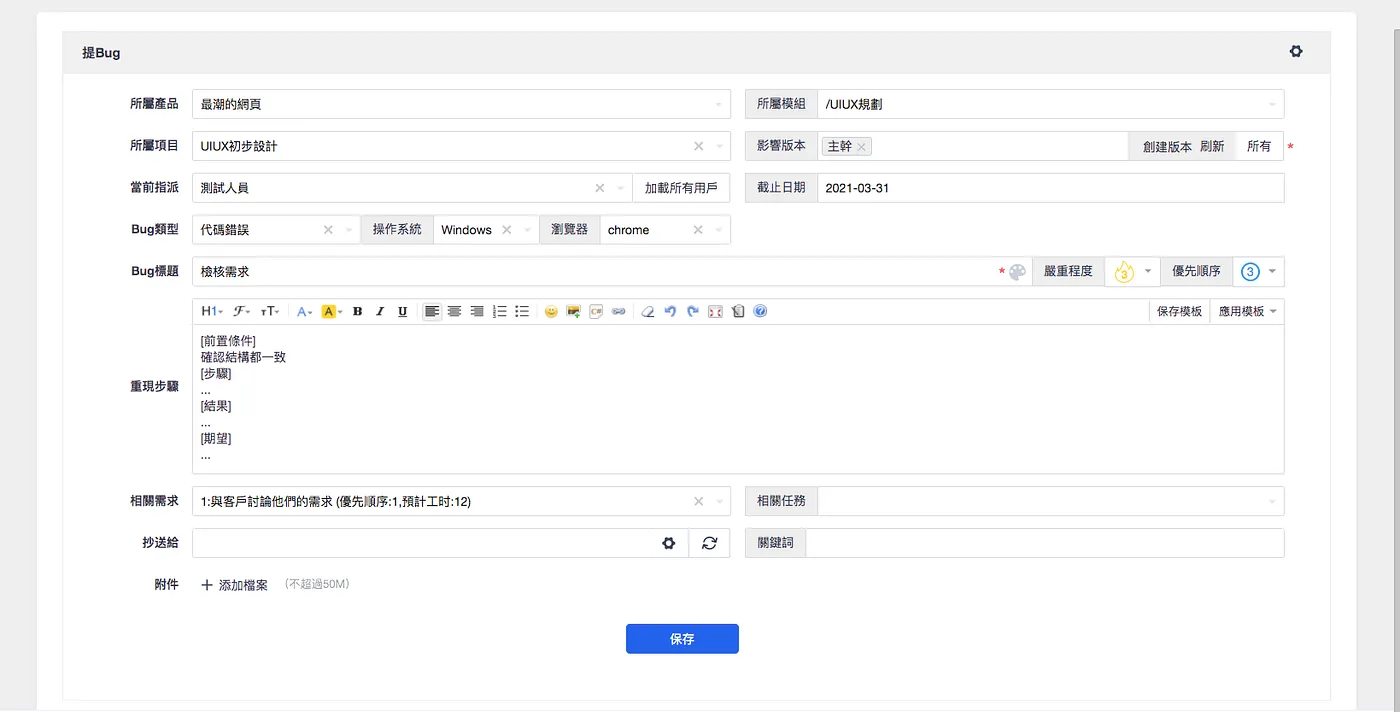Insert hyperlink in editor
The image size is (1400, 712).
click(x=619, y=312)
